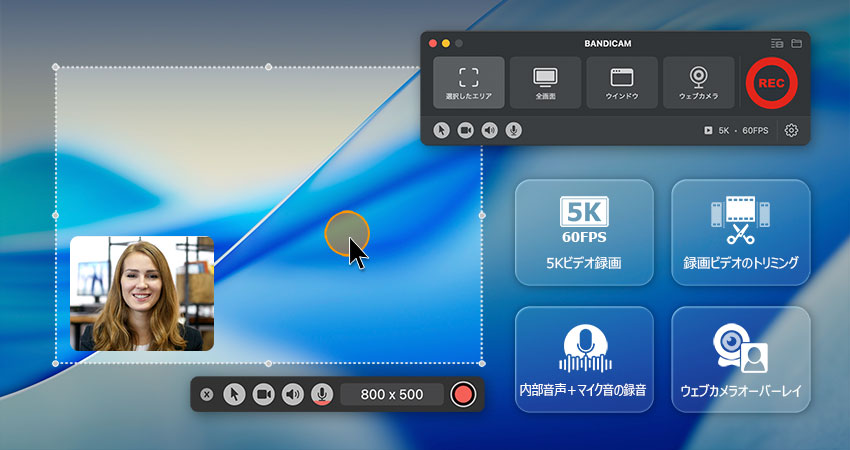The height and width of the screenshot is (450, 850).
Task: Start recording with floating toolbar red button
Action: pyautogui.click(x=462, y=394)
